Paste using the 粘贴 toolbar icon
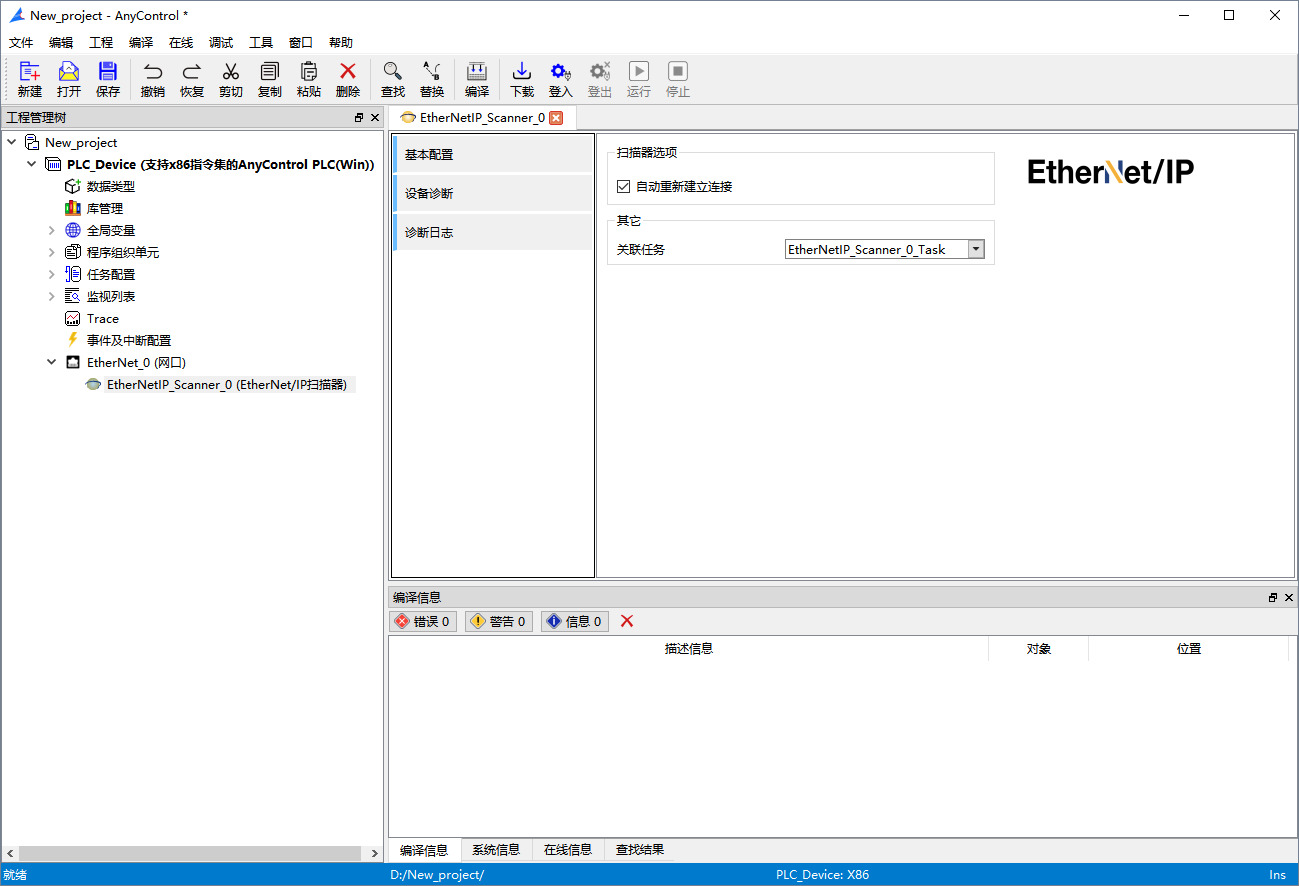Image resolution: width=1299 pixels, height=886 pixels. (309, 79)
